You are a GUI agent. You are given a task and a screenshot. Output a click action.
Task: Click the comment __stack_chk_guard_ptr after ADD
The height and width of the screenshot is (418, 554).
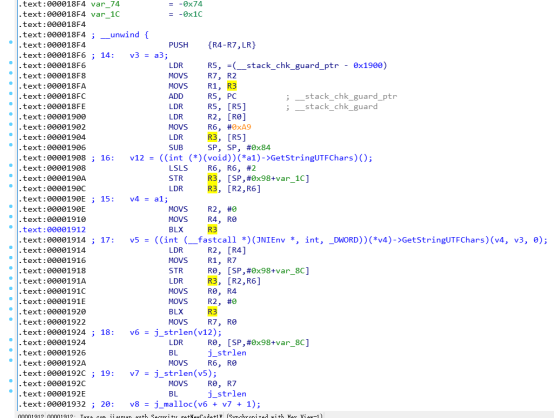(342, 96)
